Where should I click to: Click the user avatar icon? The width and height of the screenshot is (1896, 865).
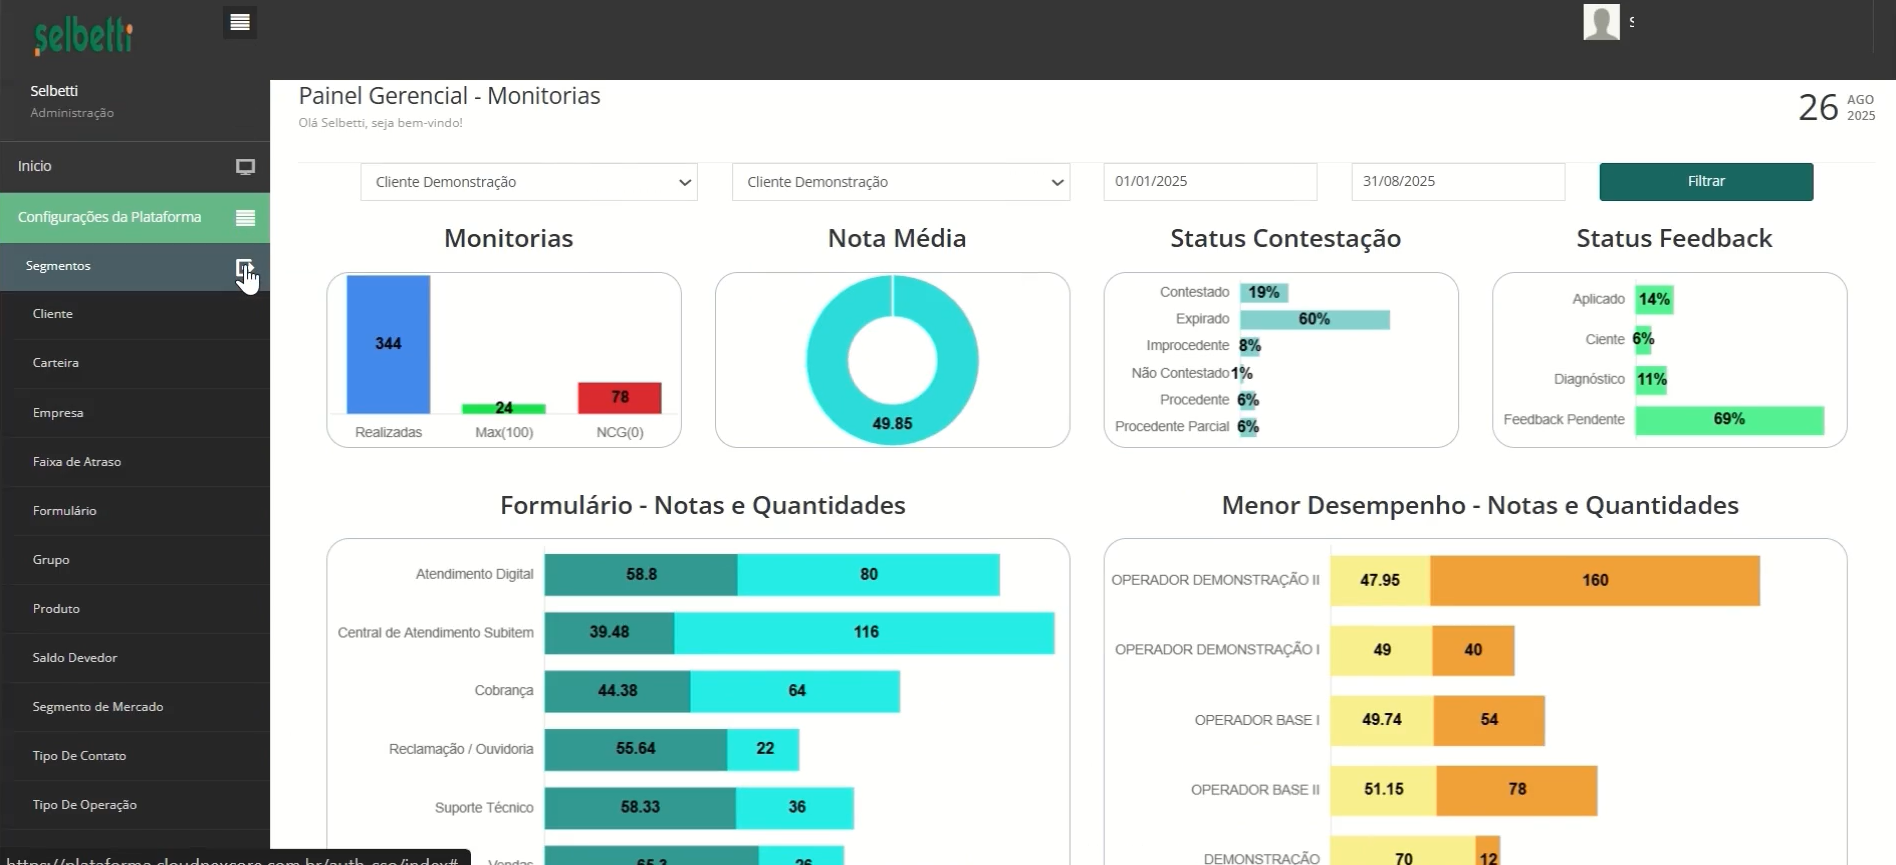click(1601, 22)
